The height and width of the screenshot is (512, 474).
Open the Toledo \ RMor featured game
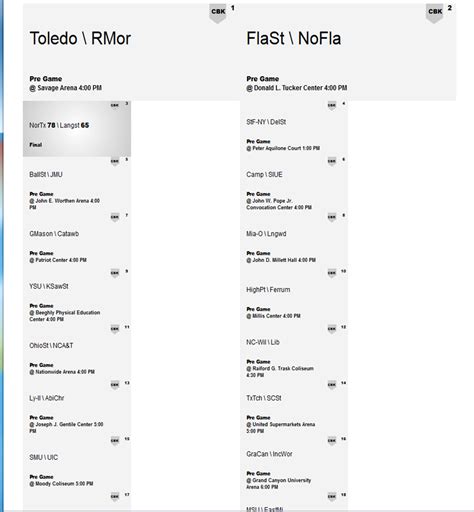80,38
